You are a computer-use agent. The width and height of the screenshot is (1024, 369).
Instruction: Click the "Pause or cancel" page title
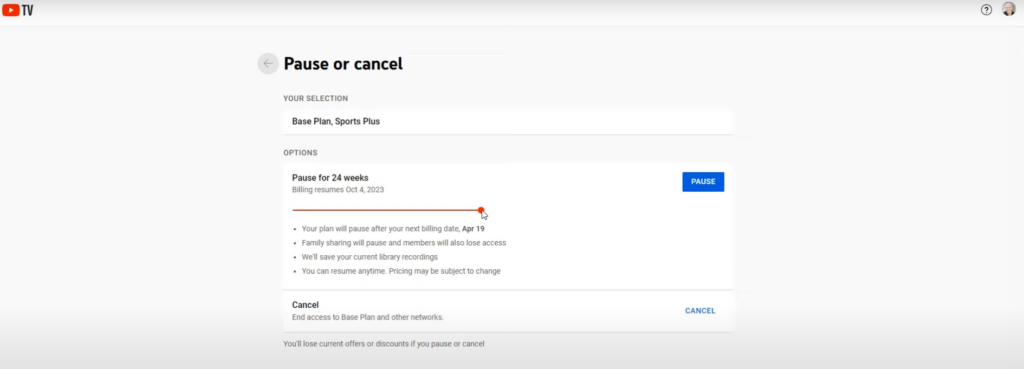click(x=343, y=63)
